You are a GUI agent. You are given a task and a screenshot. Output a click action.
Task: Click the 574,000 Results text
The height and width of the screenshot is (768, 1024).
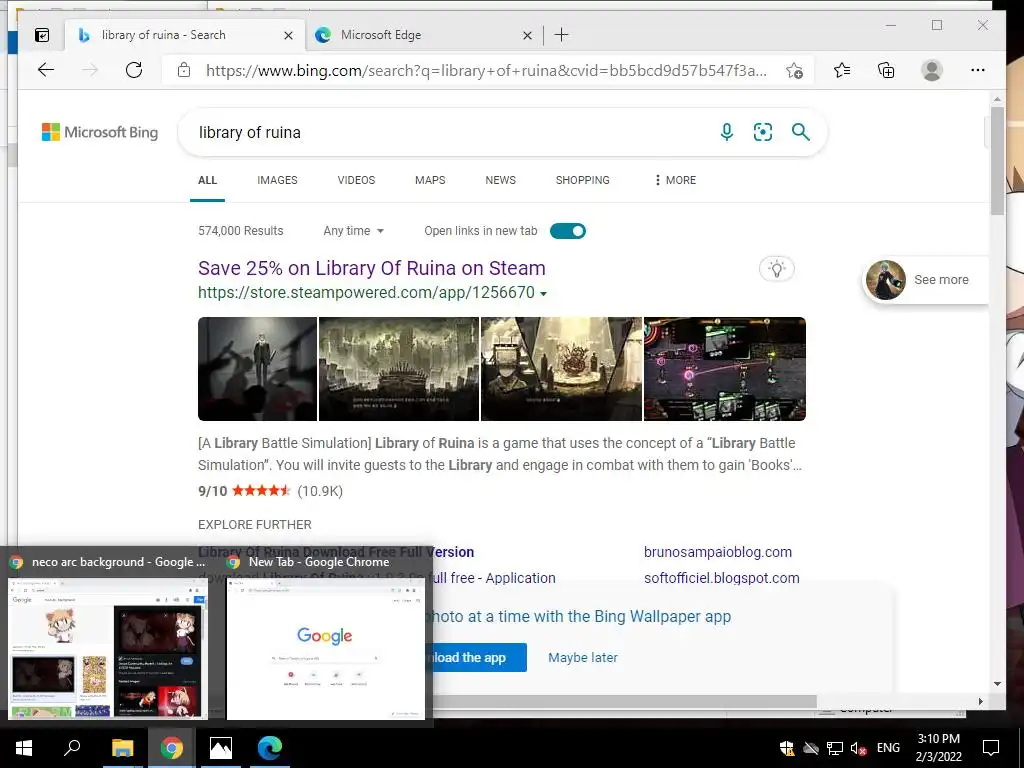(x=240, y=231)
